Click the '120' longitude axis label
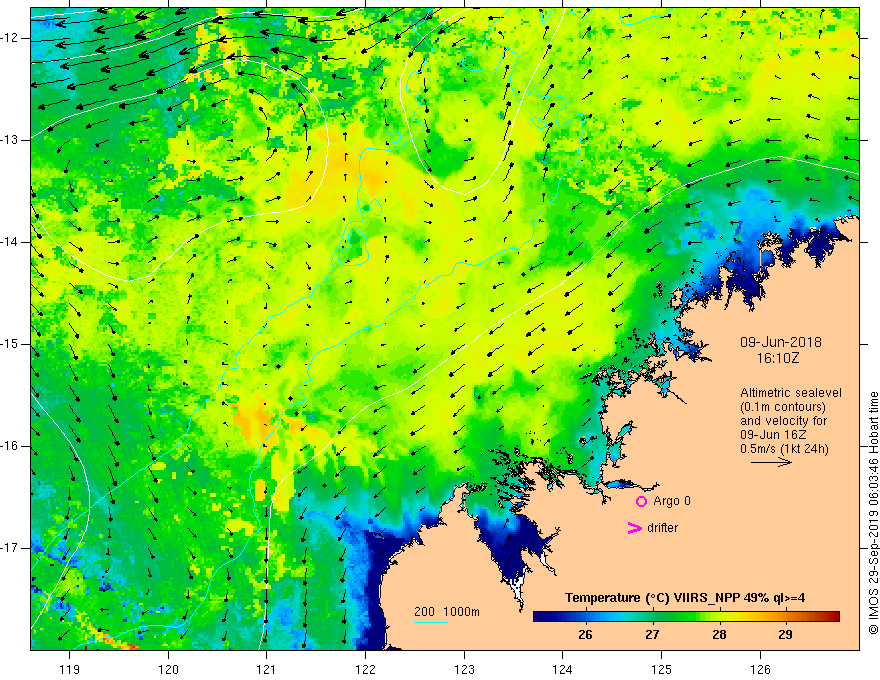Image resolution: width=880 pixels, height=680 pixels. (168, 670)
